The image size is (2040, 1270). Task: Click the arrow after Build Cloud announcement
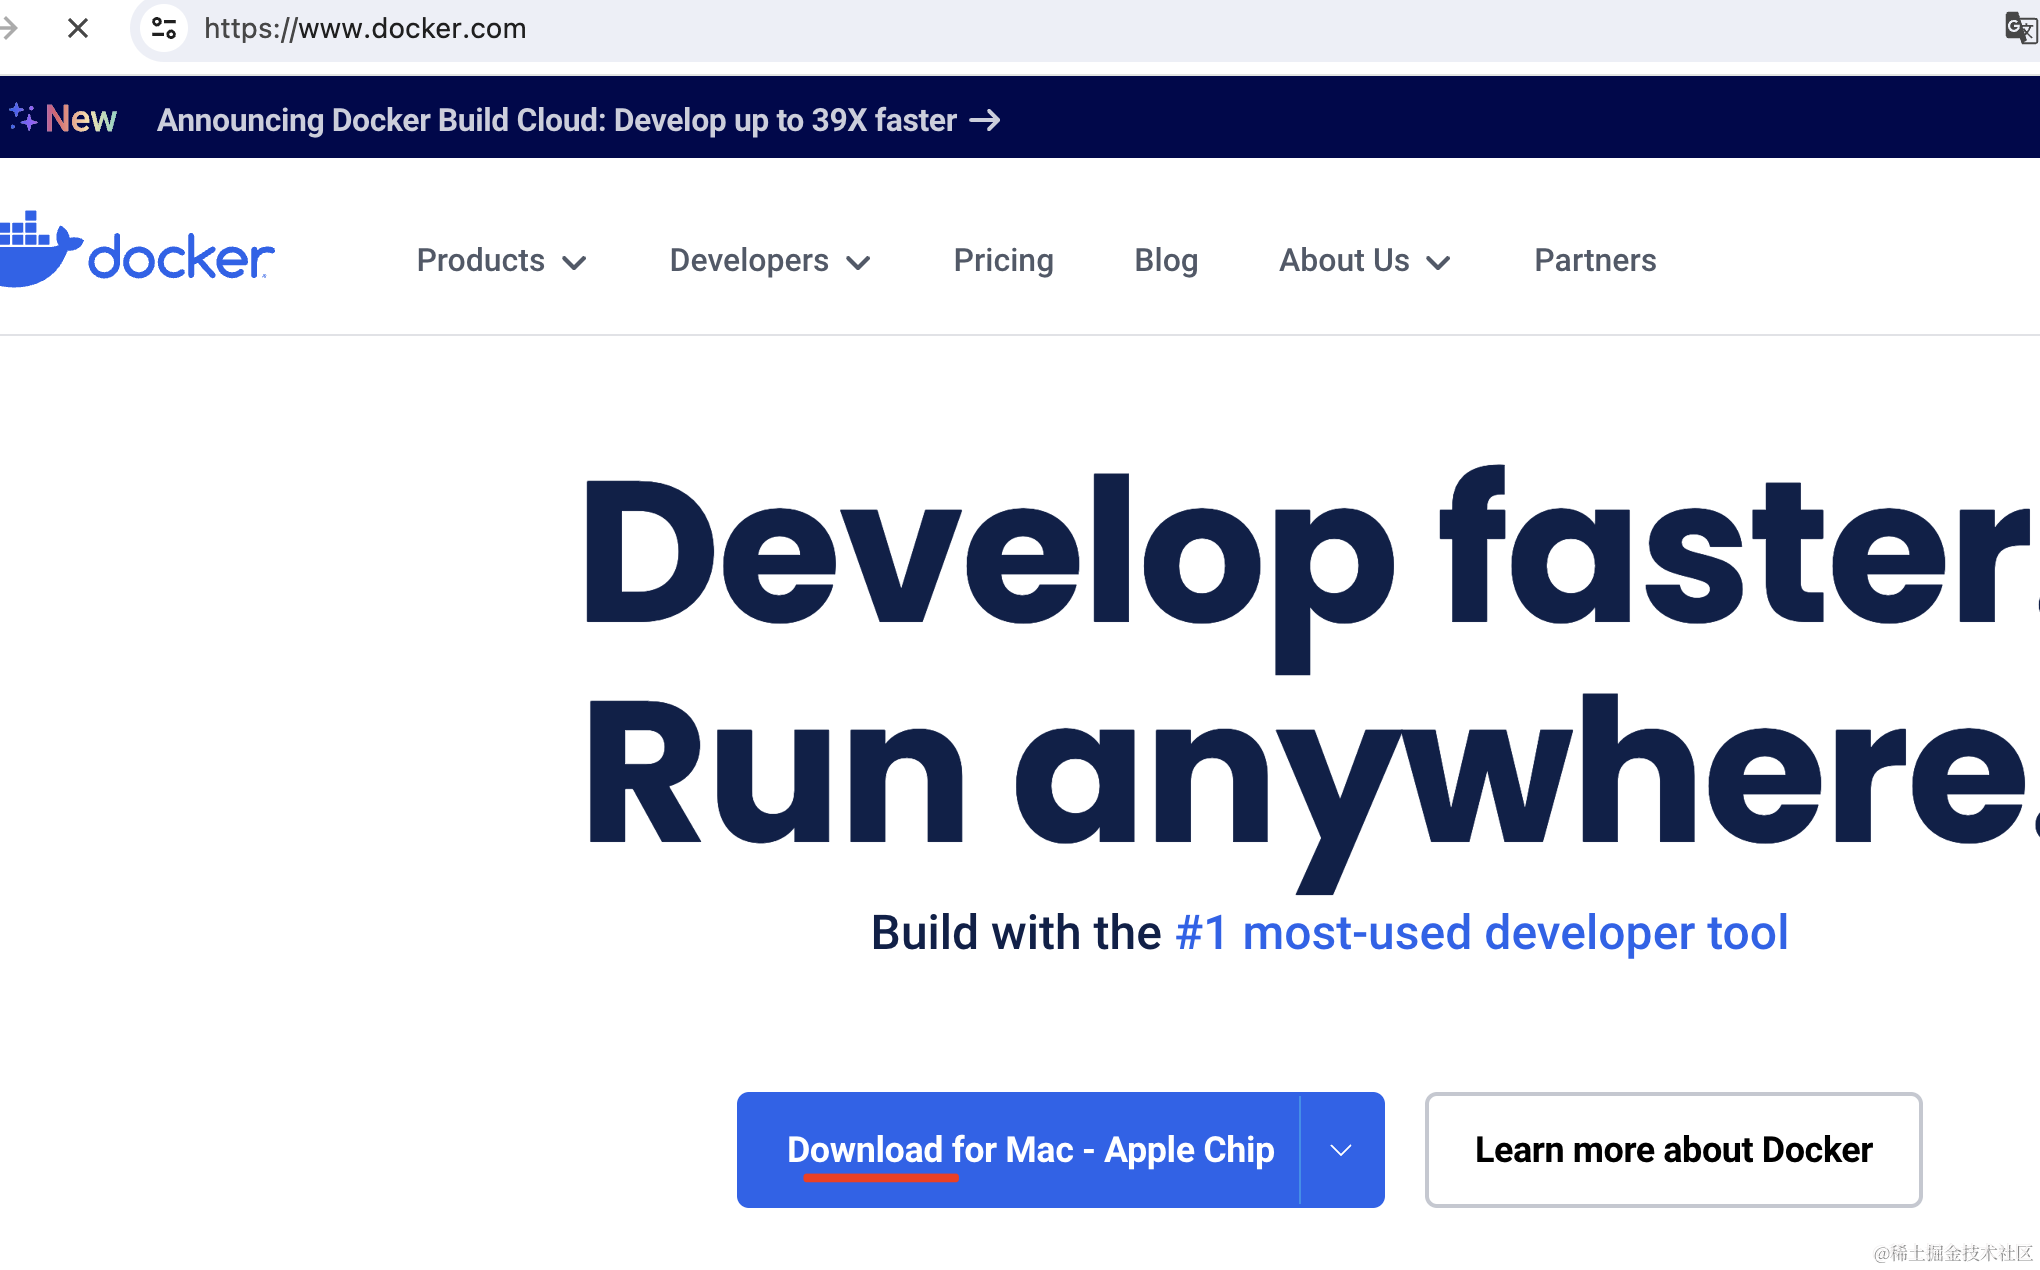[x=985, y=120]
